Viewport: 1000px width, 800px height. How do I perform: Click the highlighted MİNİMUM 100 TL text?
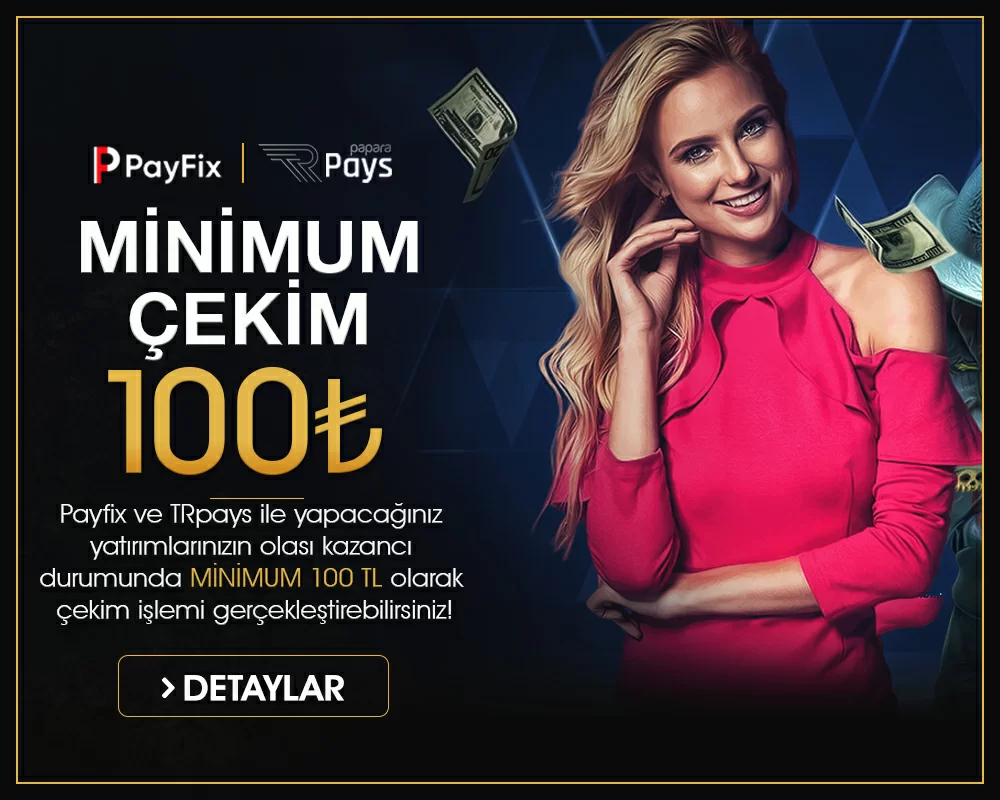coord(286,579)
